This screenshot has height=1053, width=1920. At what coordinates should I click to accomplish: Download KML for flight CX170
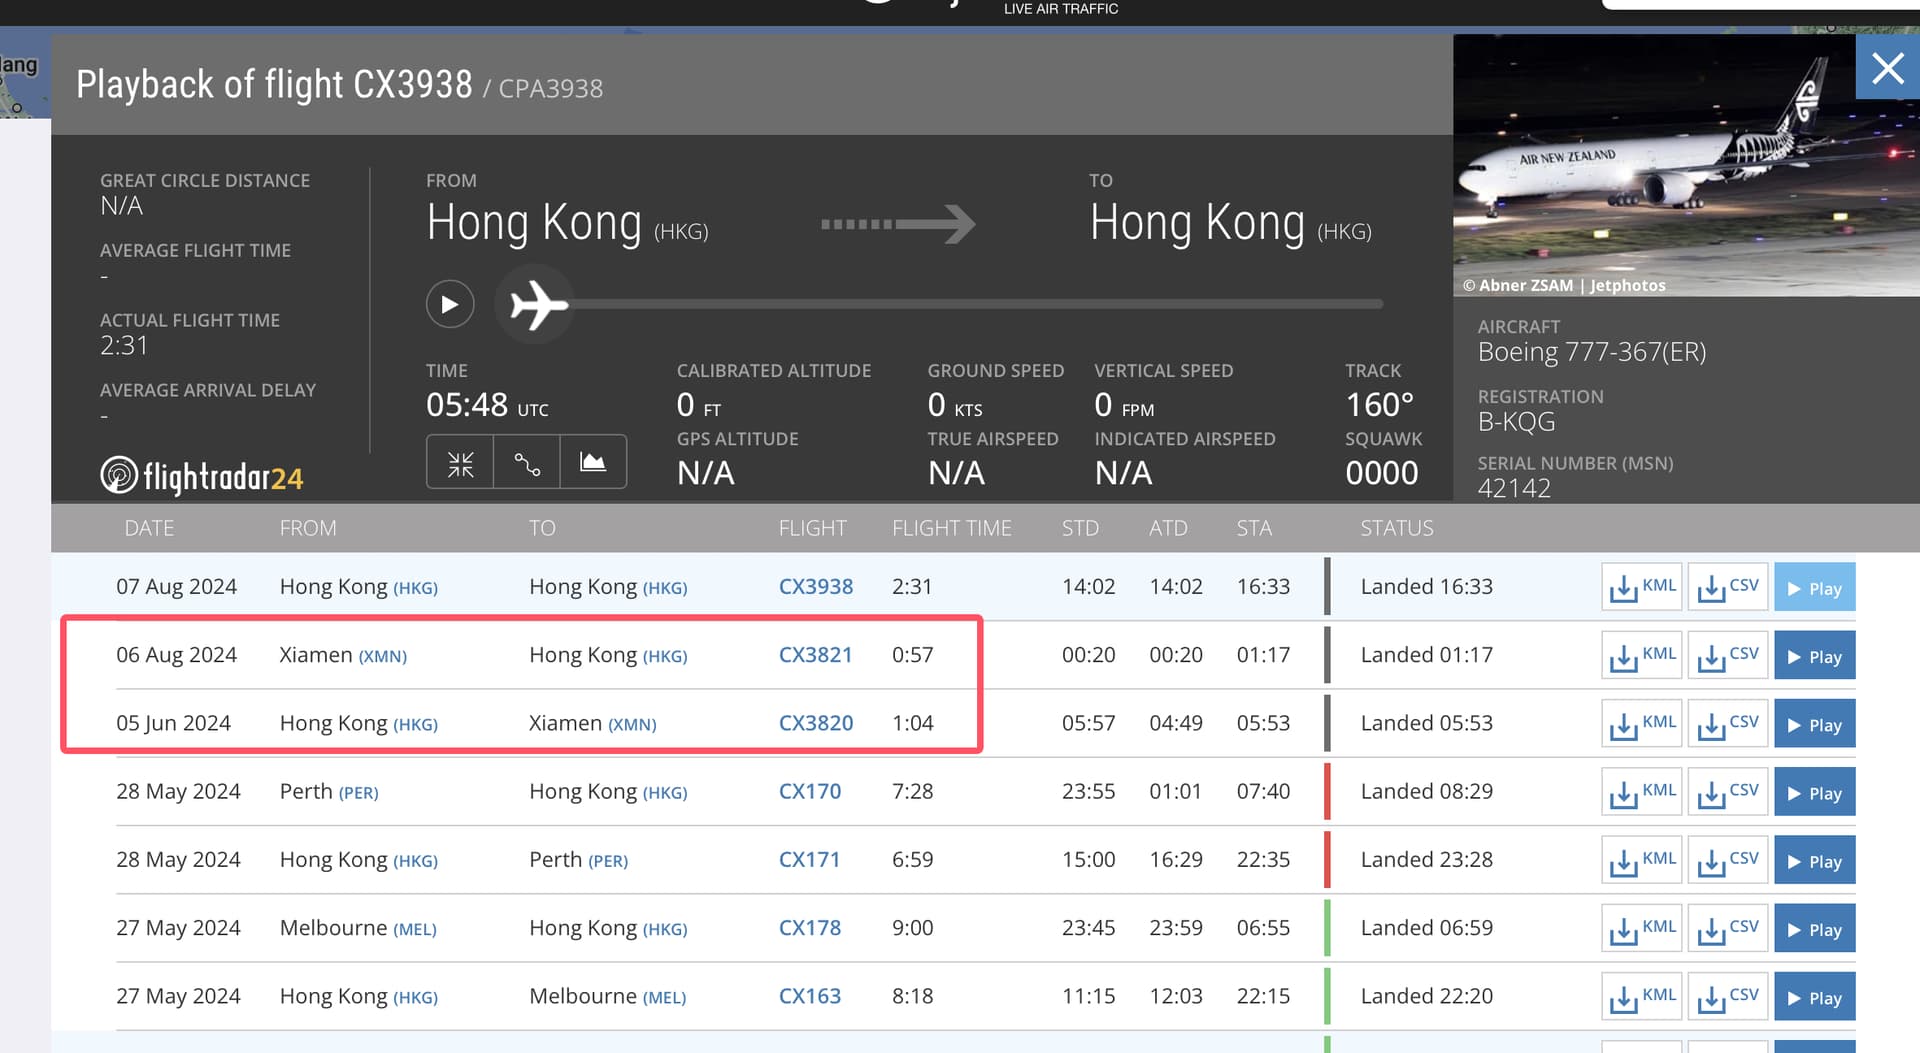[x=1641, y=792]
